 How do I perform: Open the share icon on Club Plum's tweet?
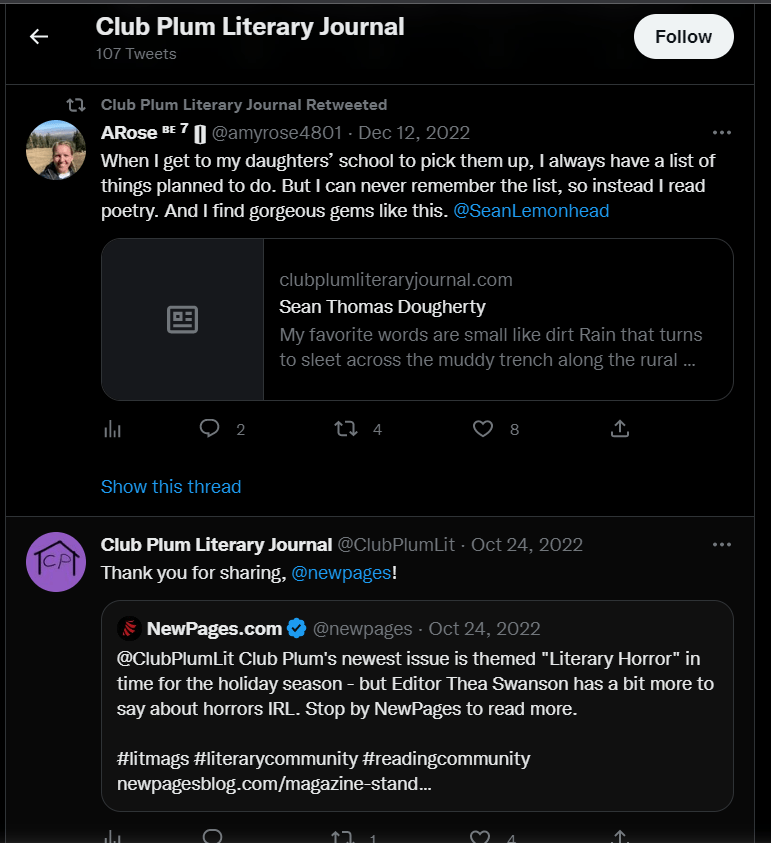tap(619, 836)
